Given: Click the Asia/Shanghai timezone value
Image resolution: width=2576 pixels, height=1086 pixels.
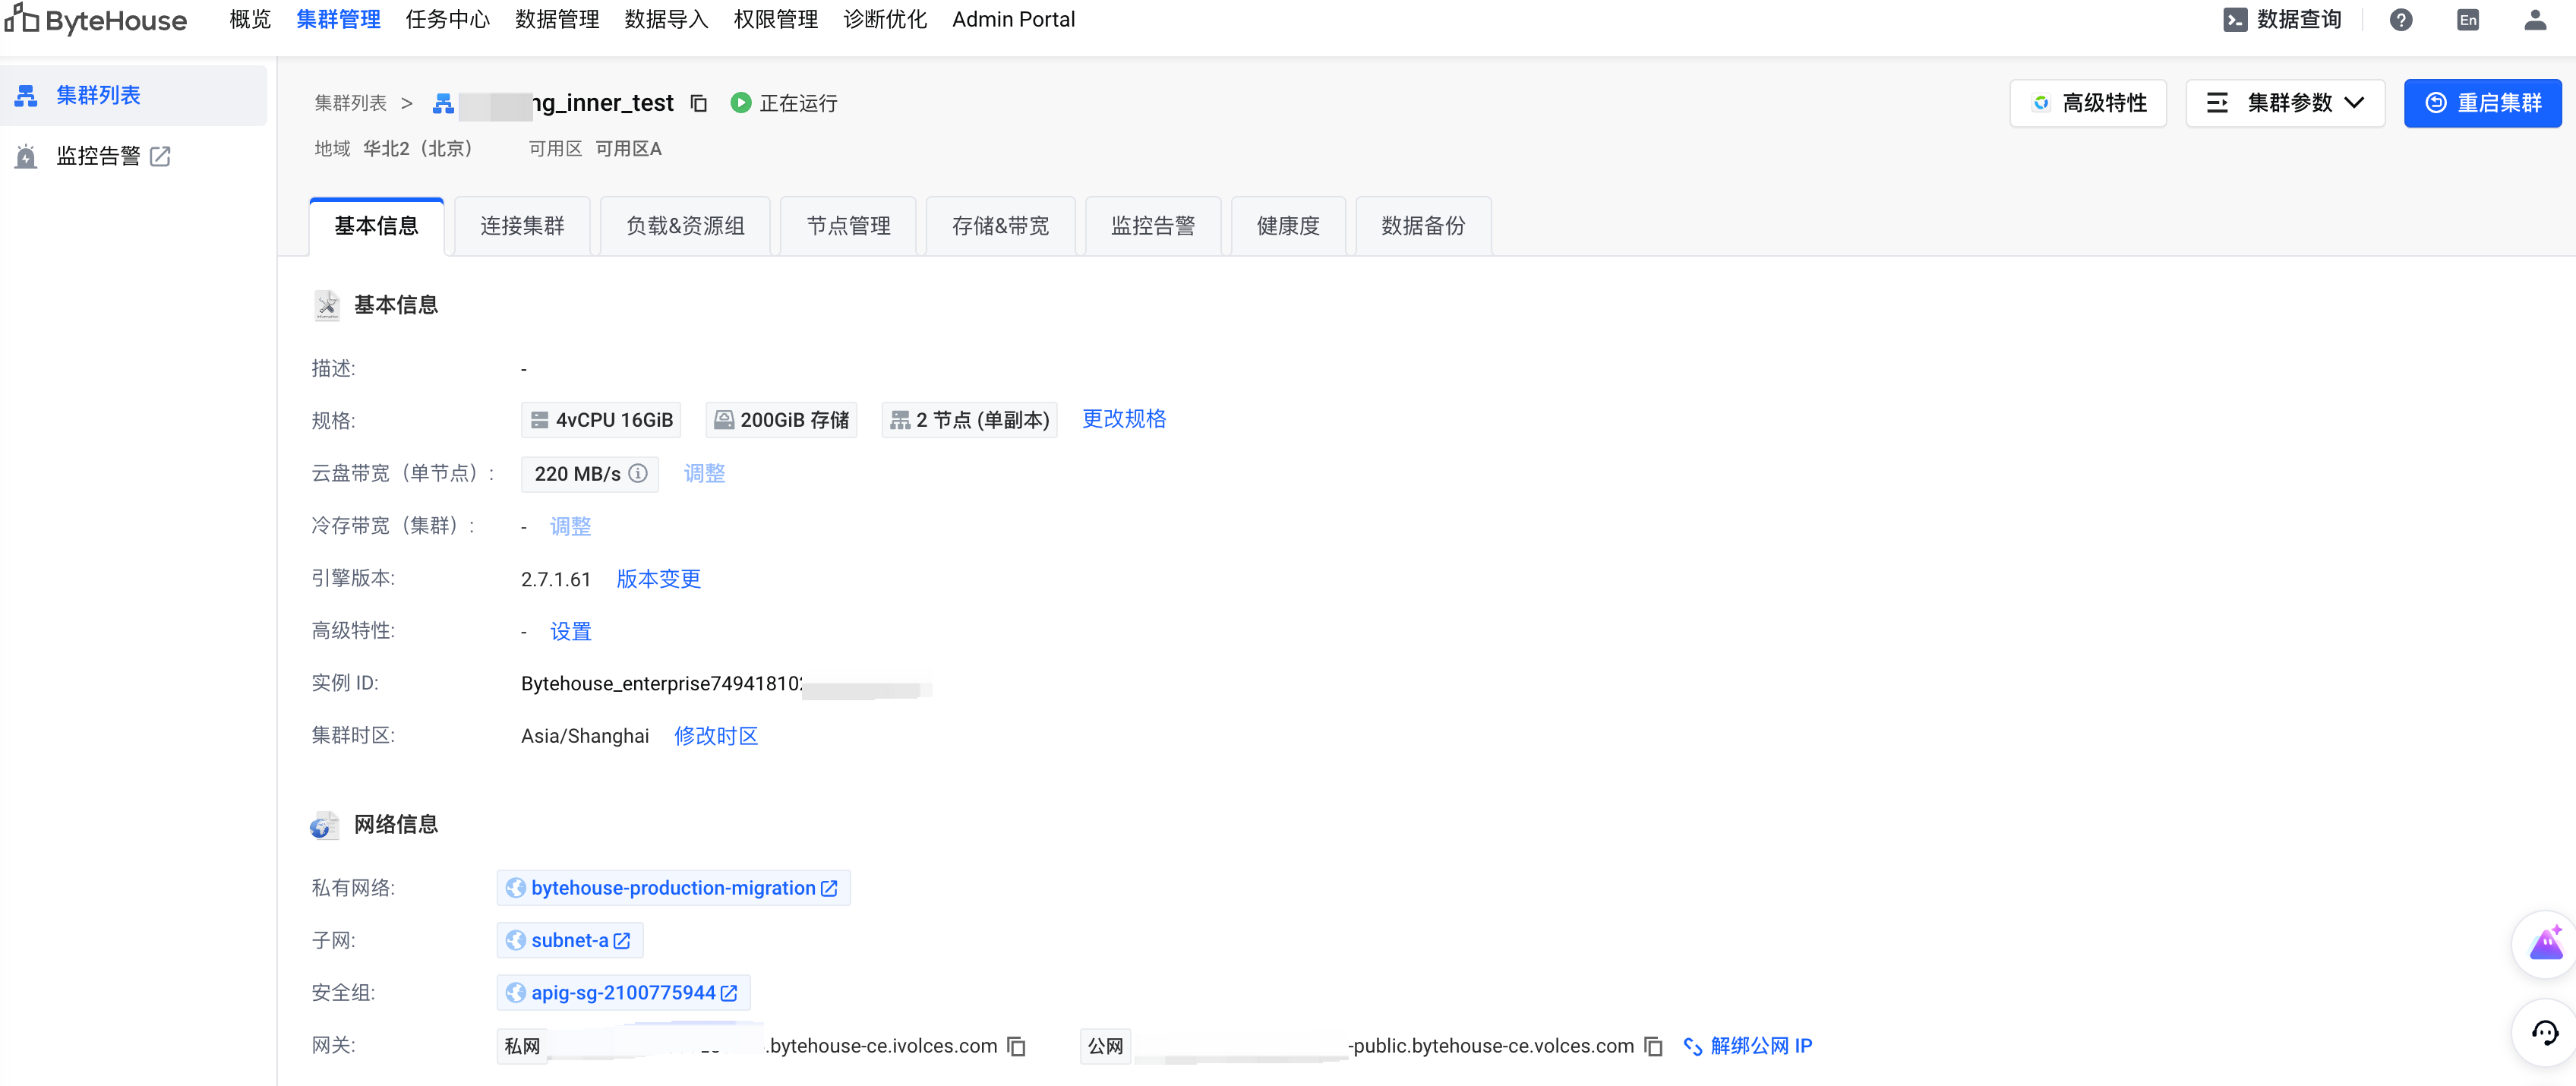Looking at the screenshot, I should point(585,736).
